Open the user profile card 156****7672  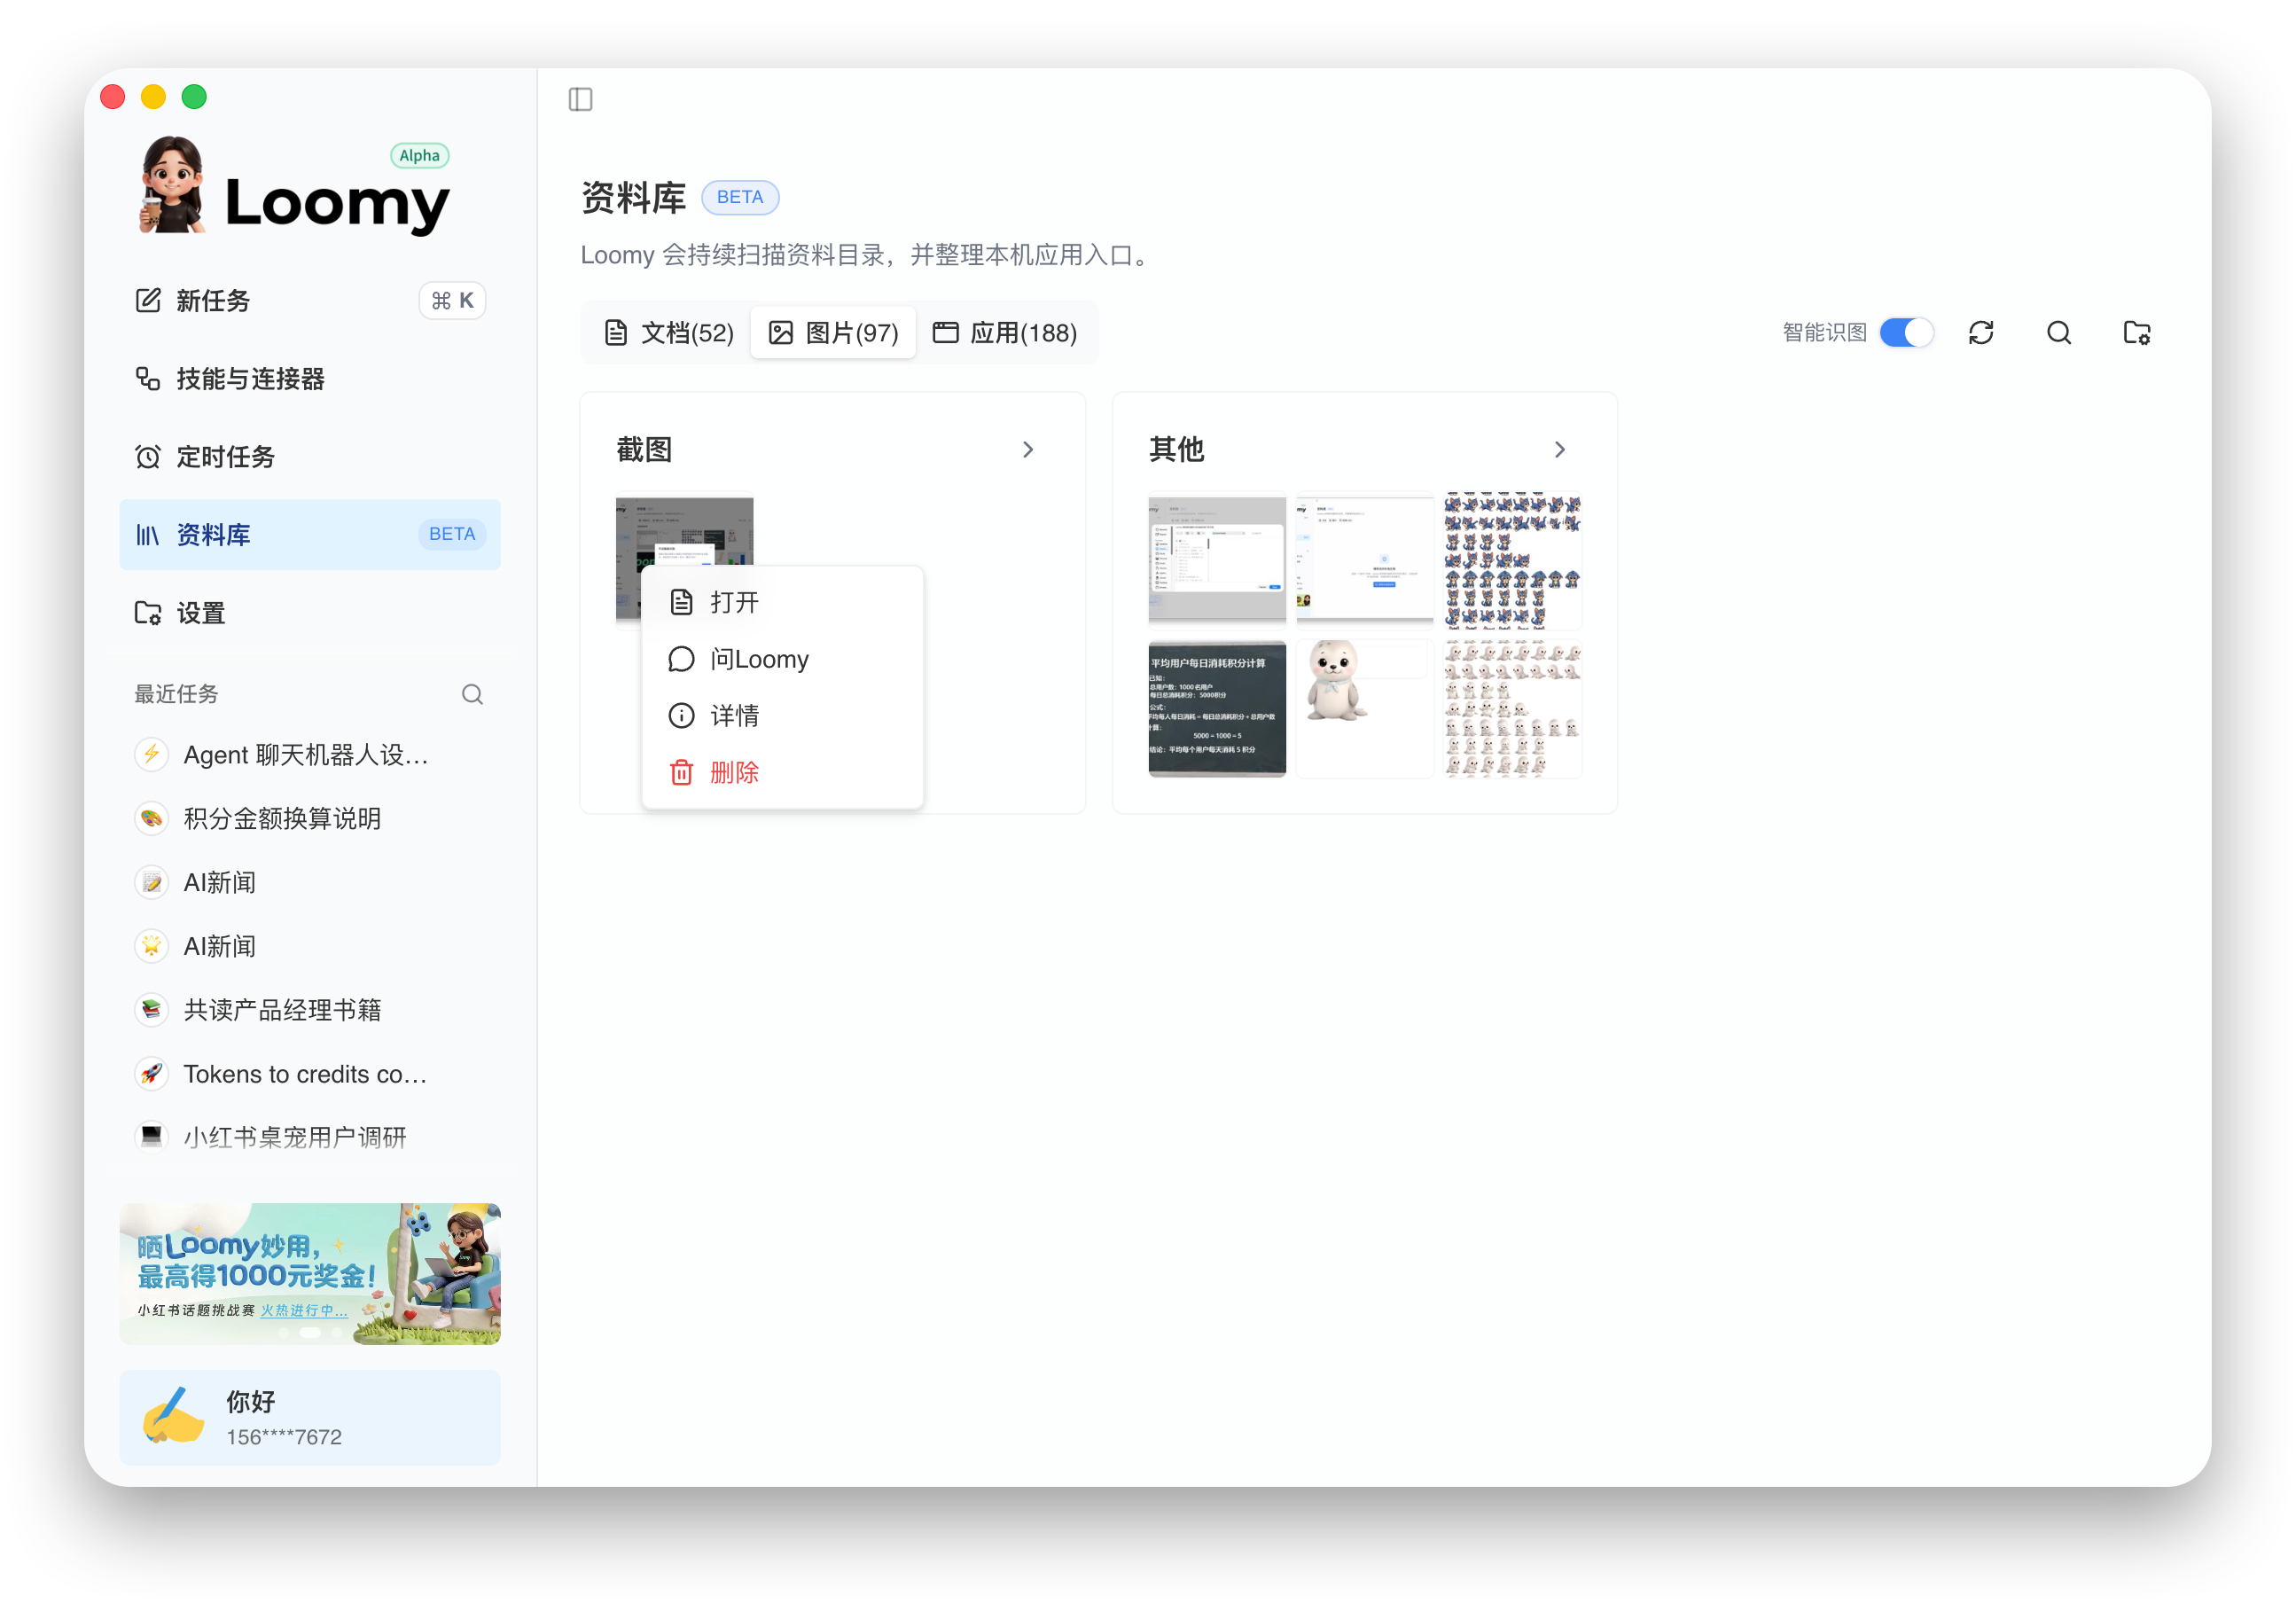tap(310, 1418)
